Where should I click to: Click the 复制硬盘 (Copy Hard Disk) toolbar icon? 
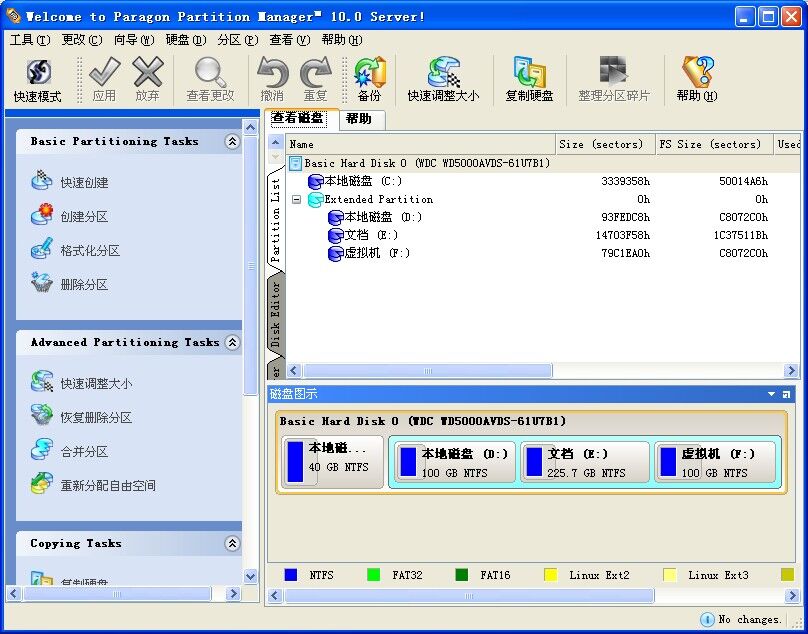click(x=529, y=72)
